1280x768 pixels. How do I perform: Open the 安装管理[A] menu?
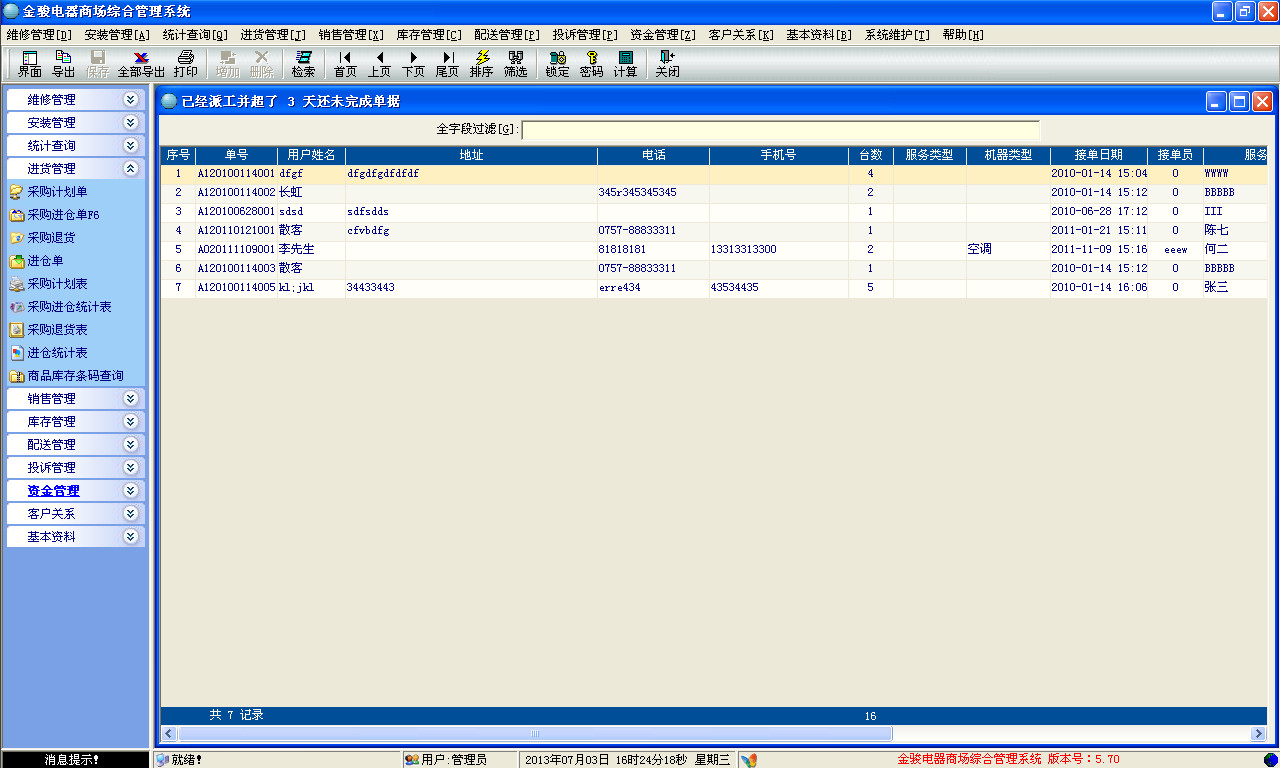coord(118,35)
